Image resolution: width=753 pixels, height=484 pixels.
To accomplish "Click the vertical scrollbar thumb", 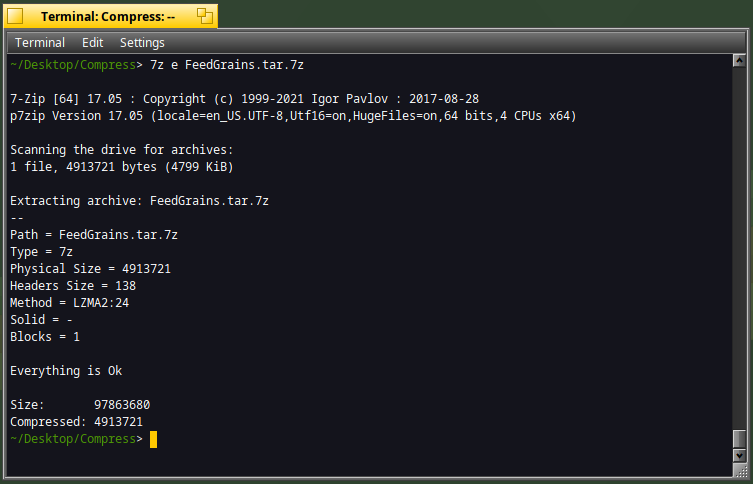I will tap(739, 439).
